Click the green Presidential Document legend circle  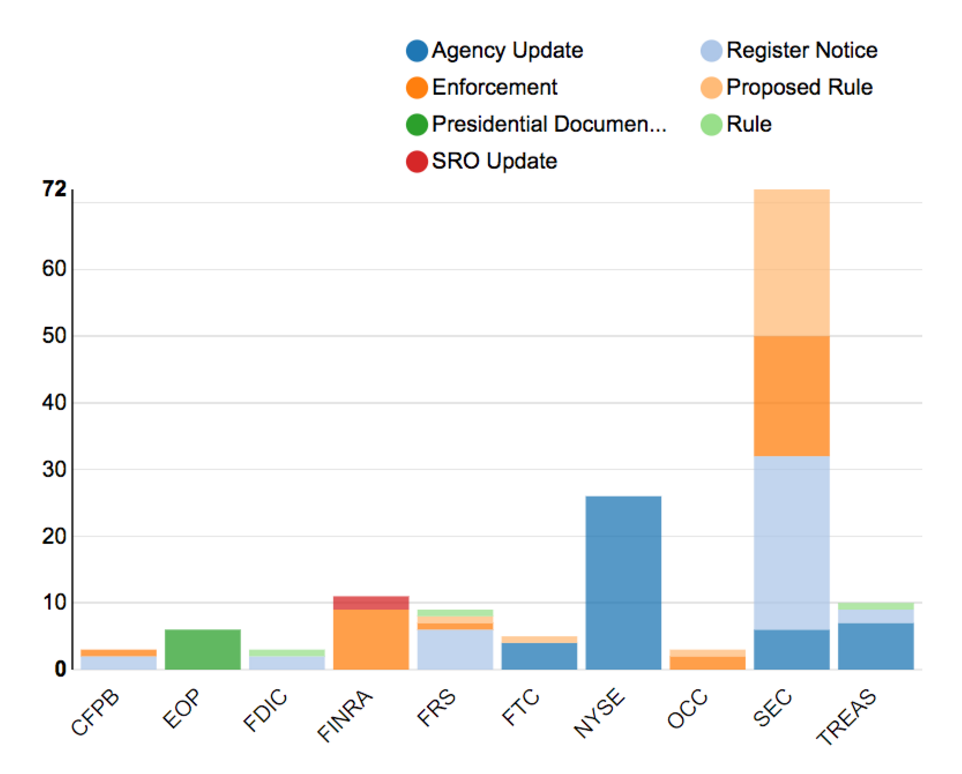417,125
